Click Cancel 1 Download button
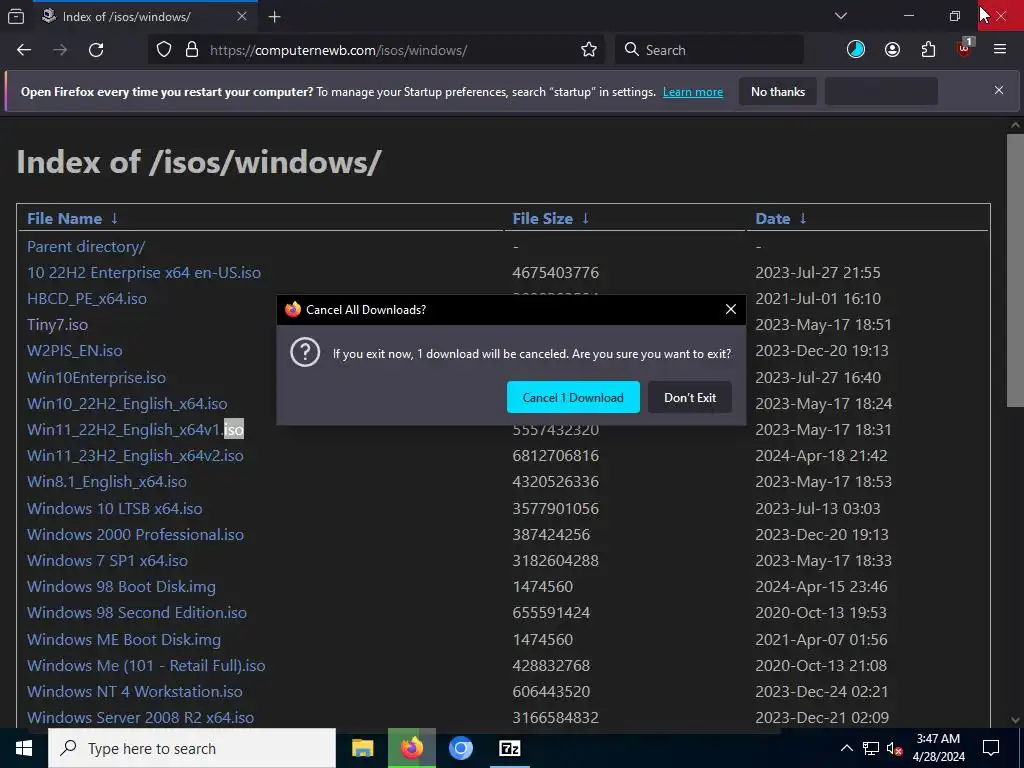1024x768 pixels. tap(573, 397)
